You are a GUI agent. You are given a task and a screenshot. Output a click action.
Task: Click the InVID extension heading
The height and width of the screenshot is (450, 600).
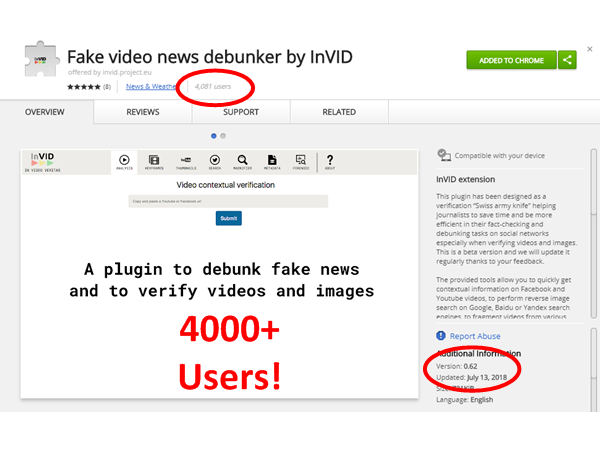pos(465,179)
